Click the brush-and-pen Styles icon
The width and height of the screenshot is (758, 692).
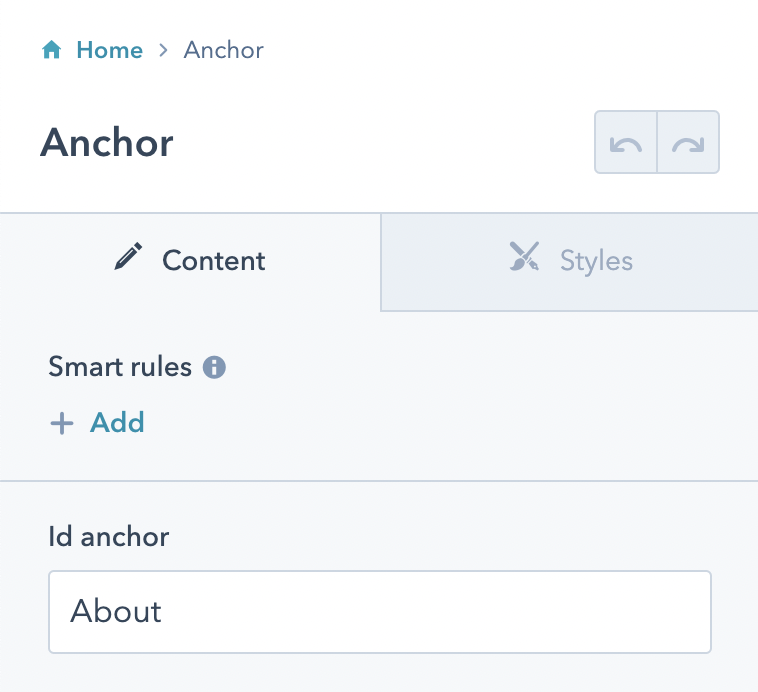coord(525,256)
